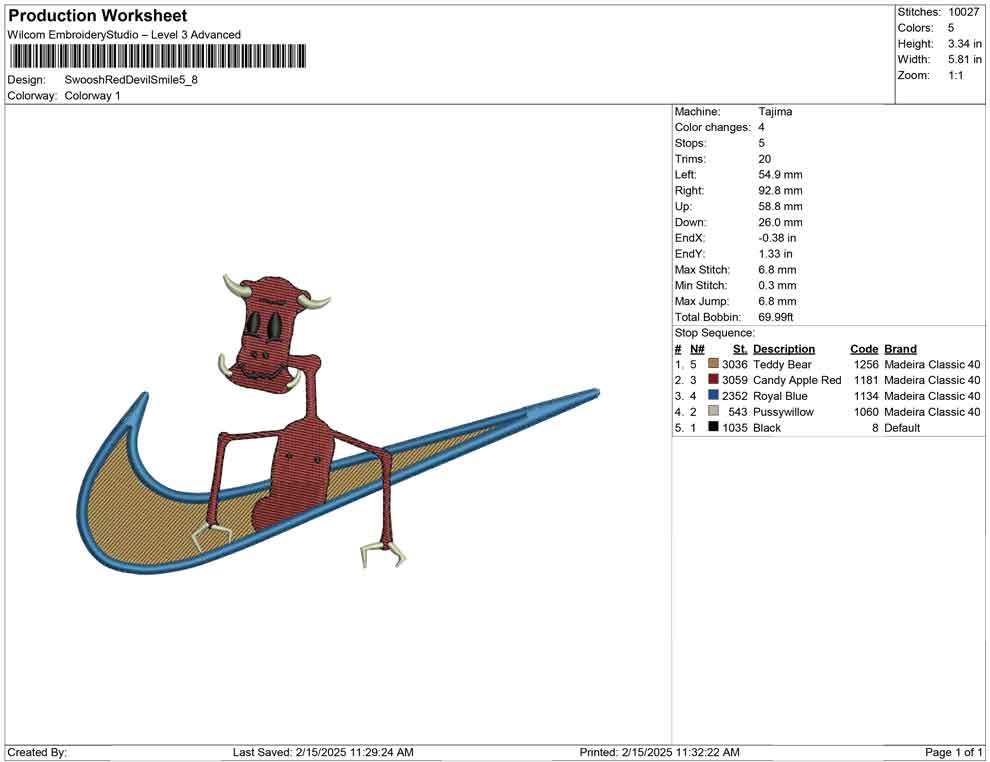
Task: Click the EndY value '1.33 in'
Action: [x=776, y=254]
